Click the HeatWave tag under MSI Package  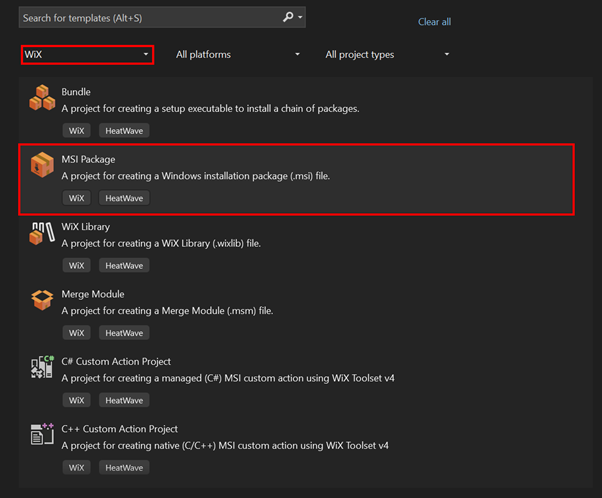click(124, 198)
